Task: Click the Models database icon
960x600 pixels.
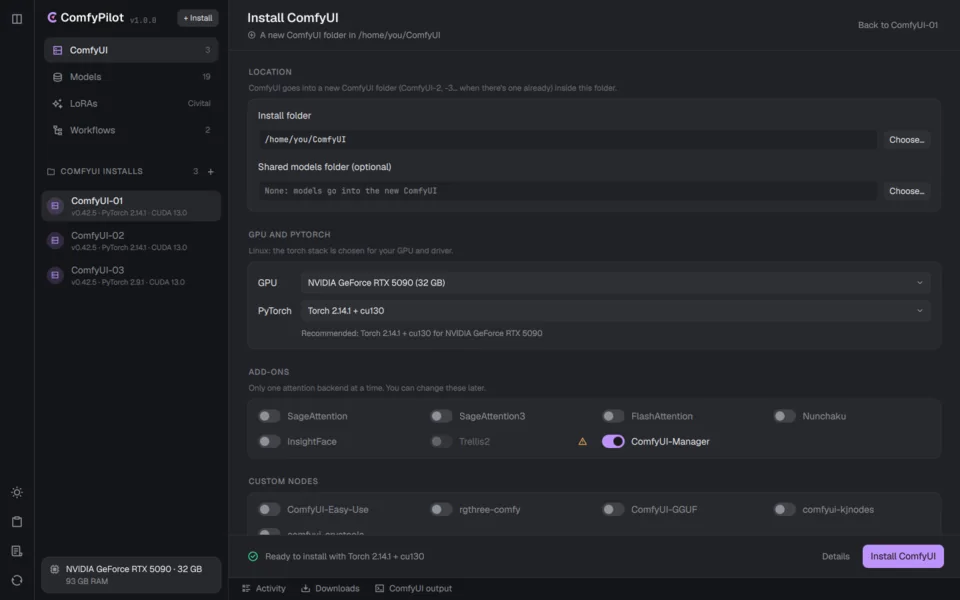Action: point(58,77)
